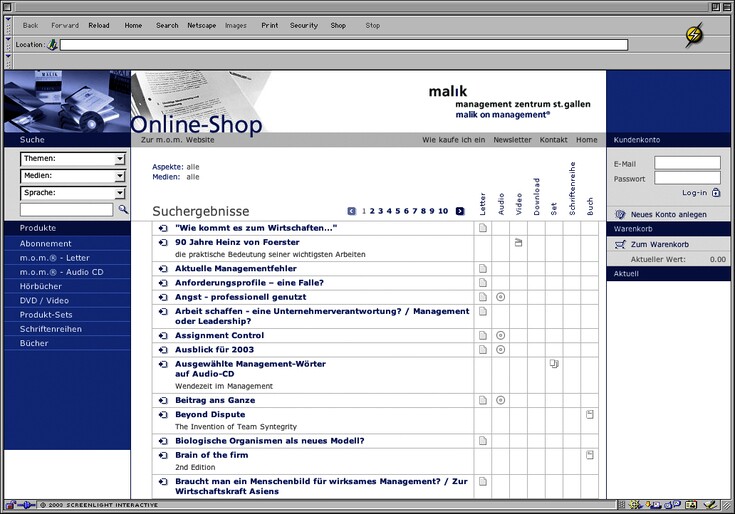Open m.o.m. - Audio CD category
The image size is (735, 514).
pos(61,272)
